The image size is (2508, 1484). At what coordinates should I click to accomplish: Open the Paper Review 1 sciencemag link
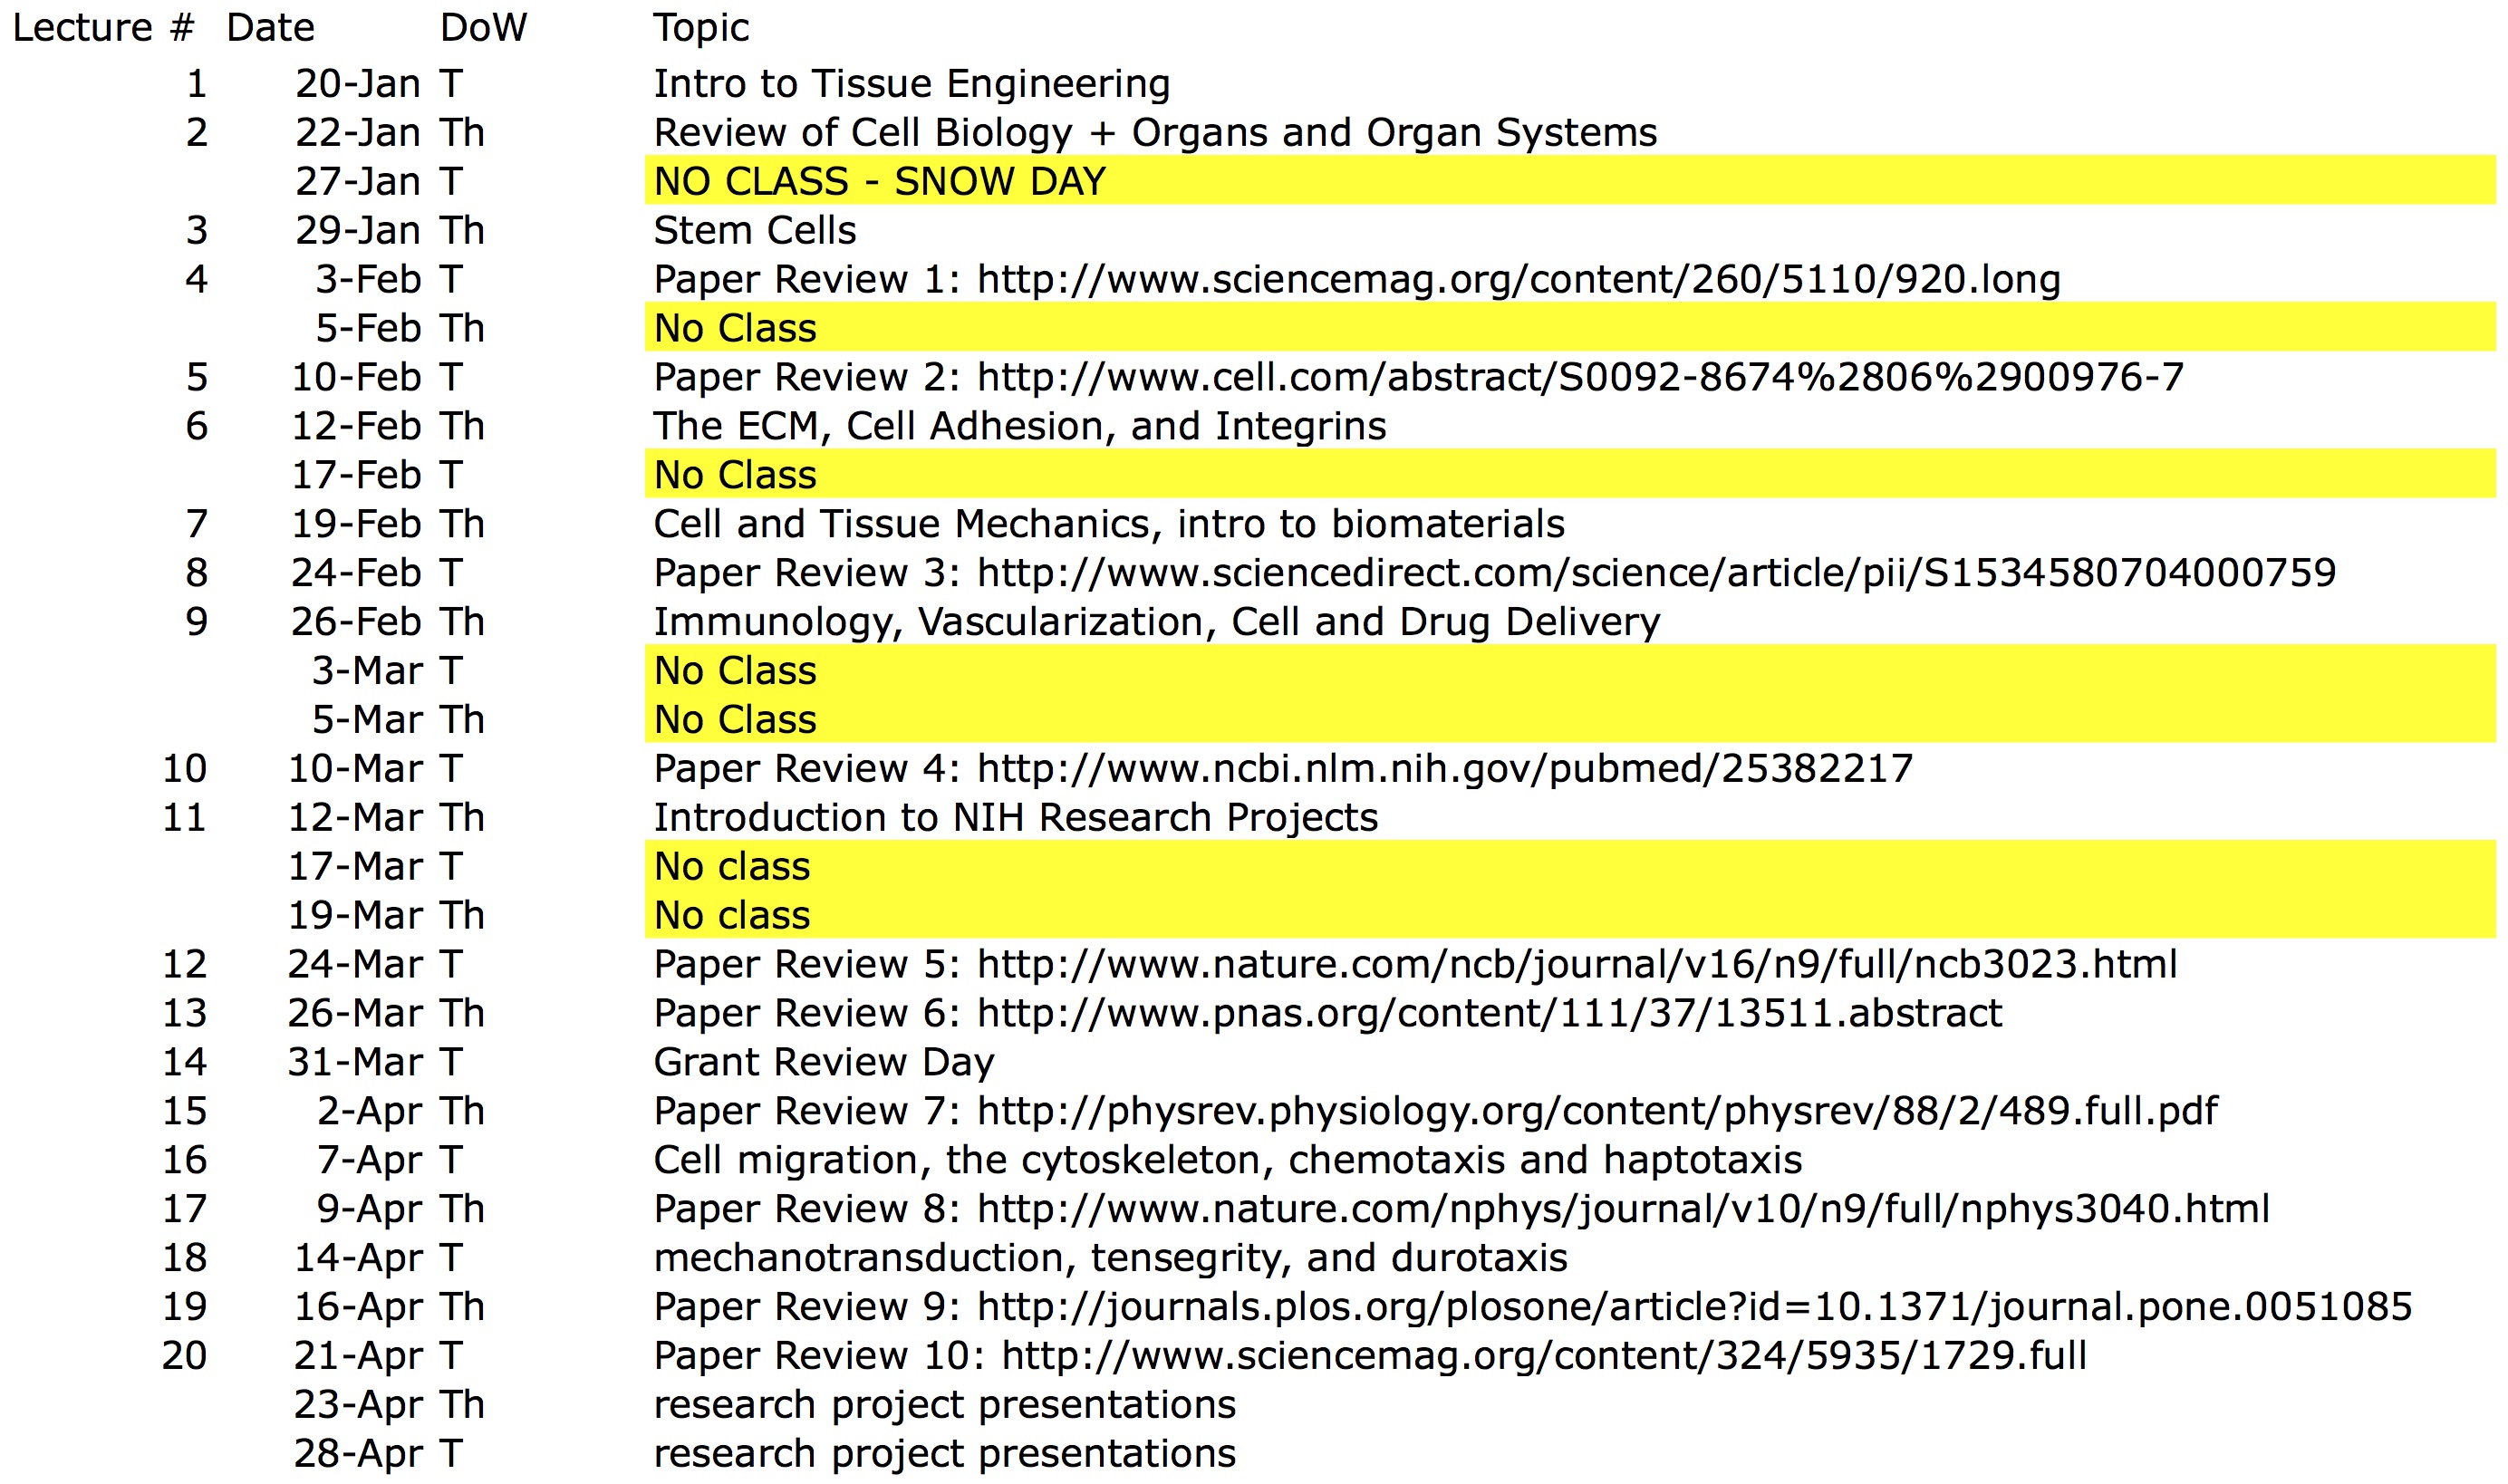pyautogui.click(x=1518, y=280)
